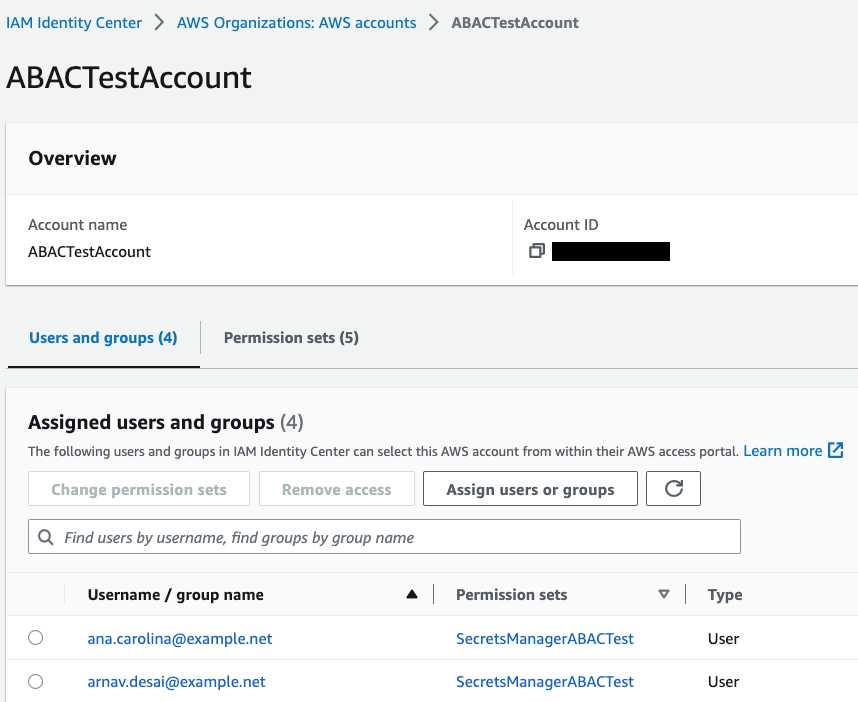Sort the Username / group name column
The image size is (858, 702).
pyautogui.click(x=411, y=593)
